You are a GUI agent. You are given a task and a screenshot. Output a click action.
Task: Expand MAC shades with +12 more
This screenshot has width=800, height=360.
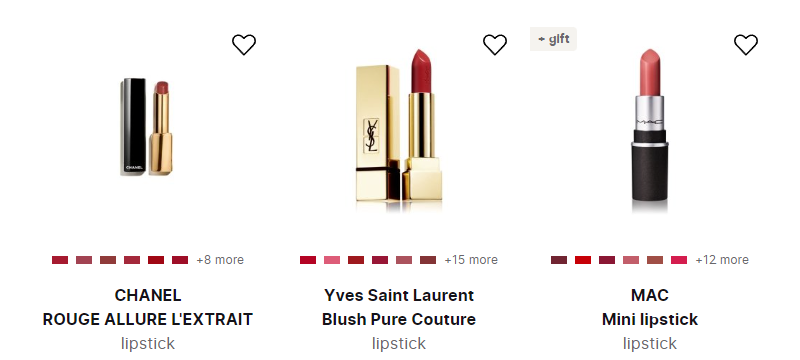point(722,260)
